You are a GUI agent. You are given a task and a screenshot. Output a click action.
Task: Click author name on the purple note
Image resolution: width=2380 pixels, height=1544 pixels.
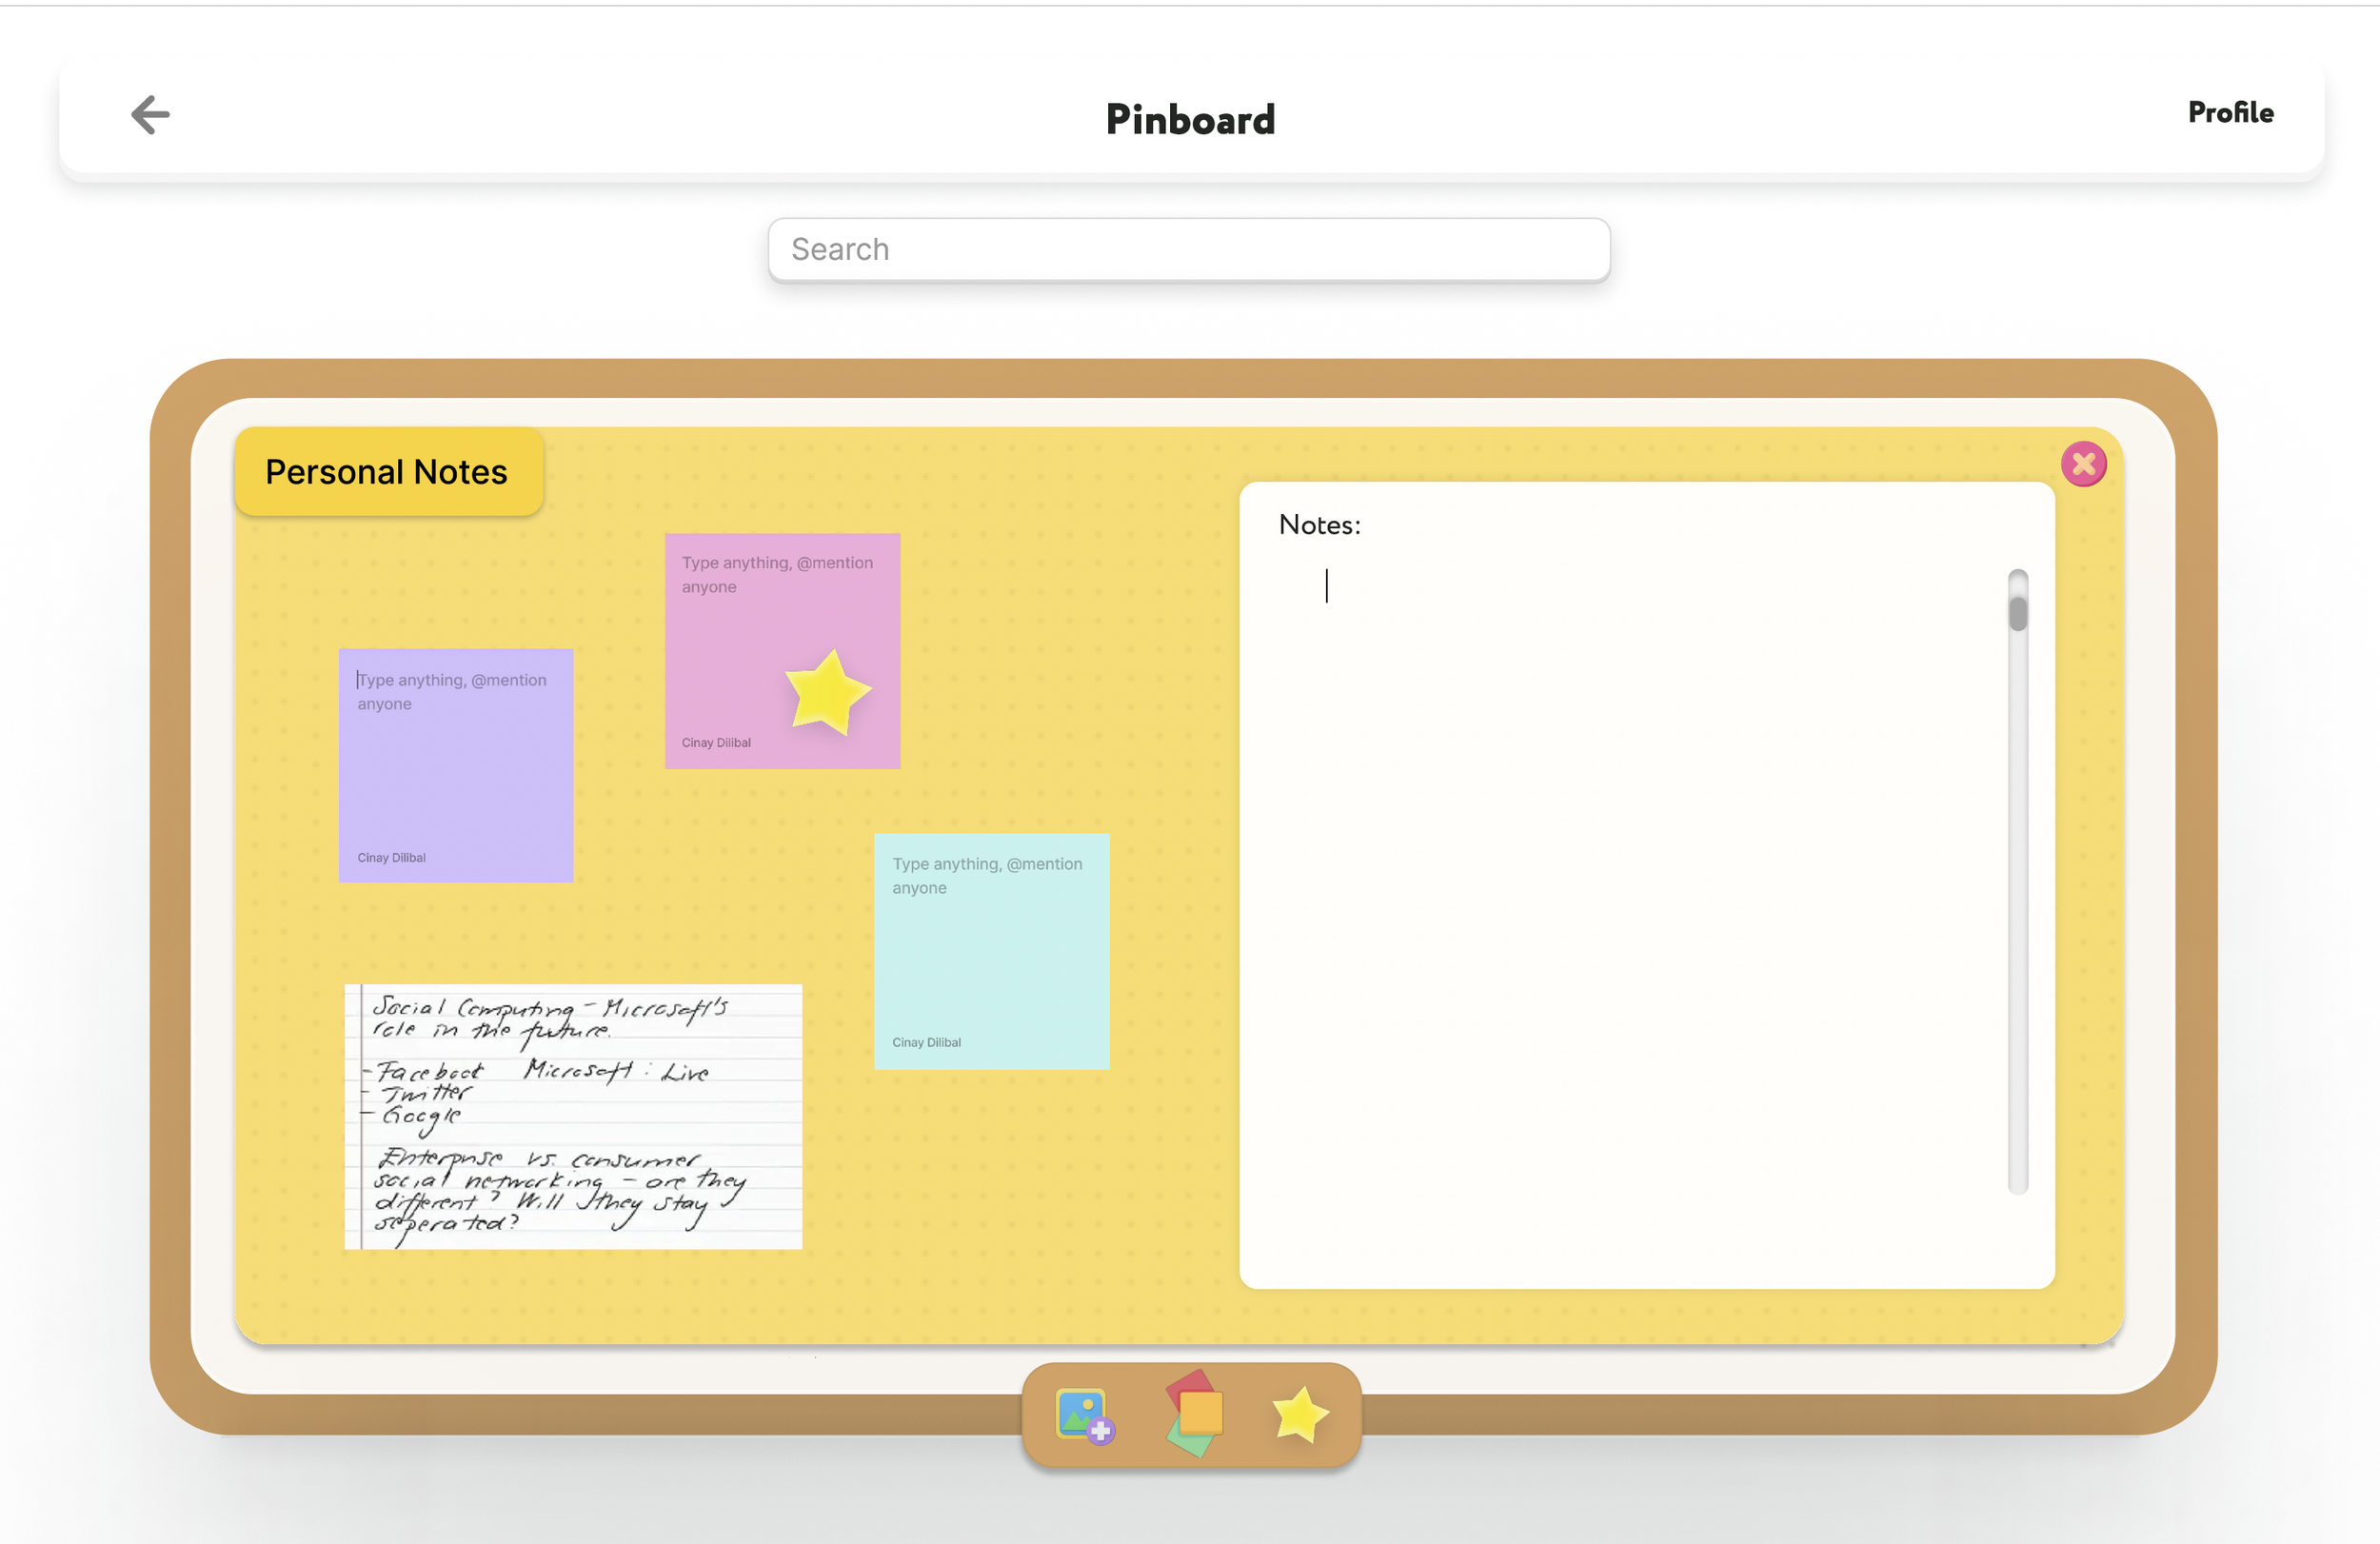pyautogui.click(x=391, y=858)
